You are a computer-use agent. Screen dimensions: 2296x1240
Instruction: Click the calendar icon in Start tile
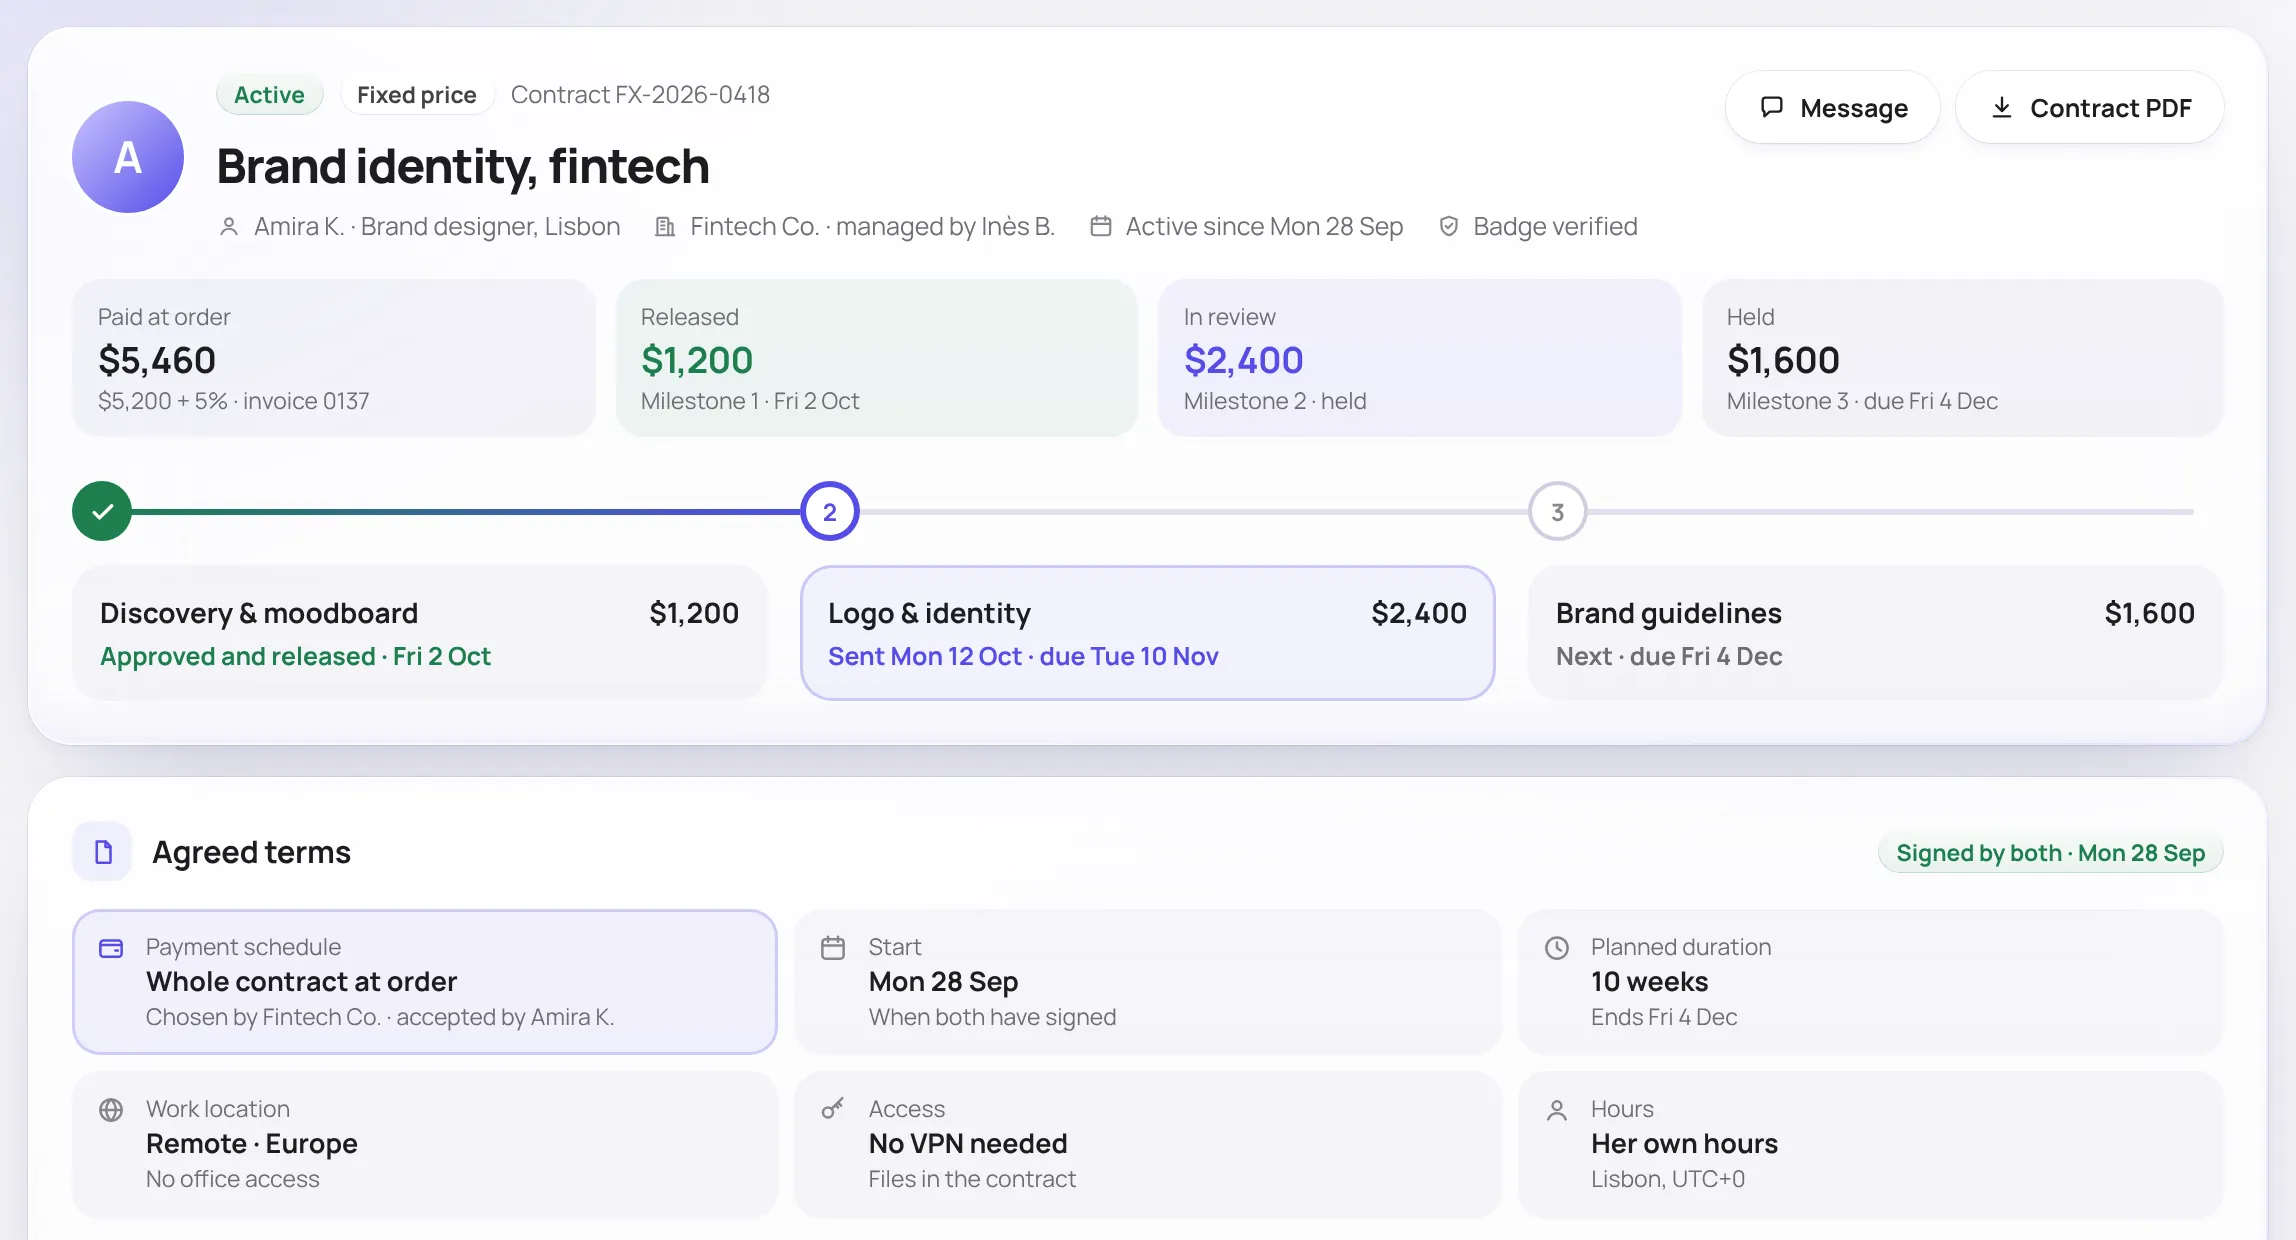click(833, 948)
